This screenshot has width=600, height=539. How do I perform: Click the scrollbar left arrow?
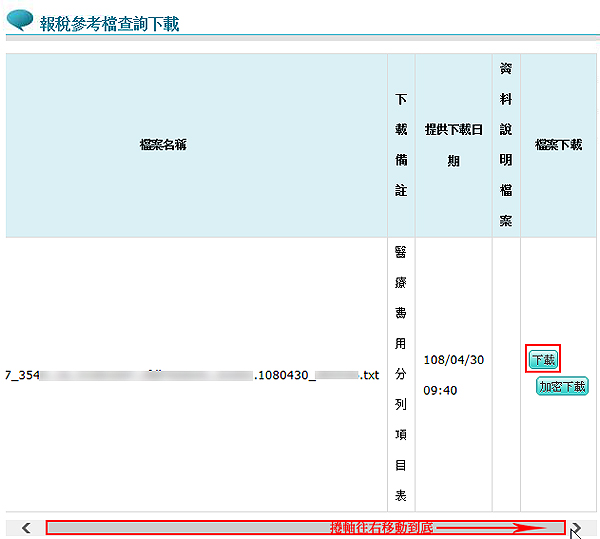[26, 527]
